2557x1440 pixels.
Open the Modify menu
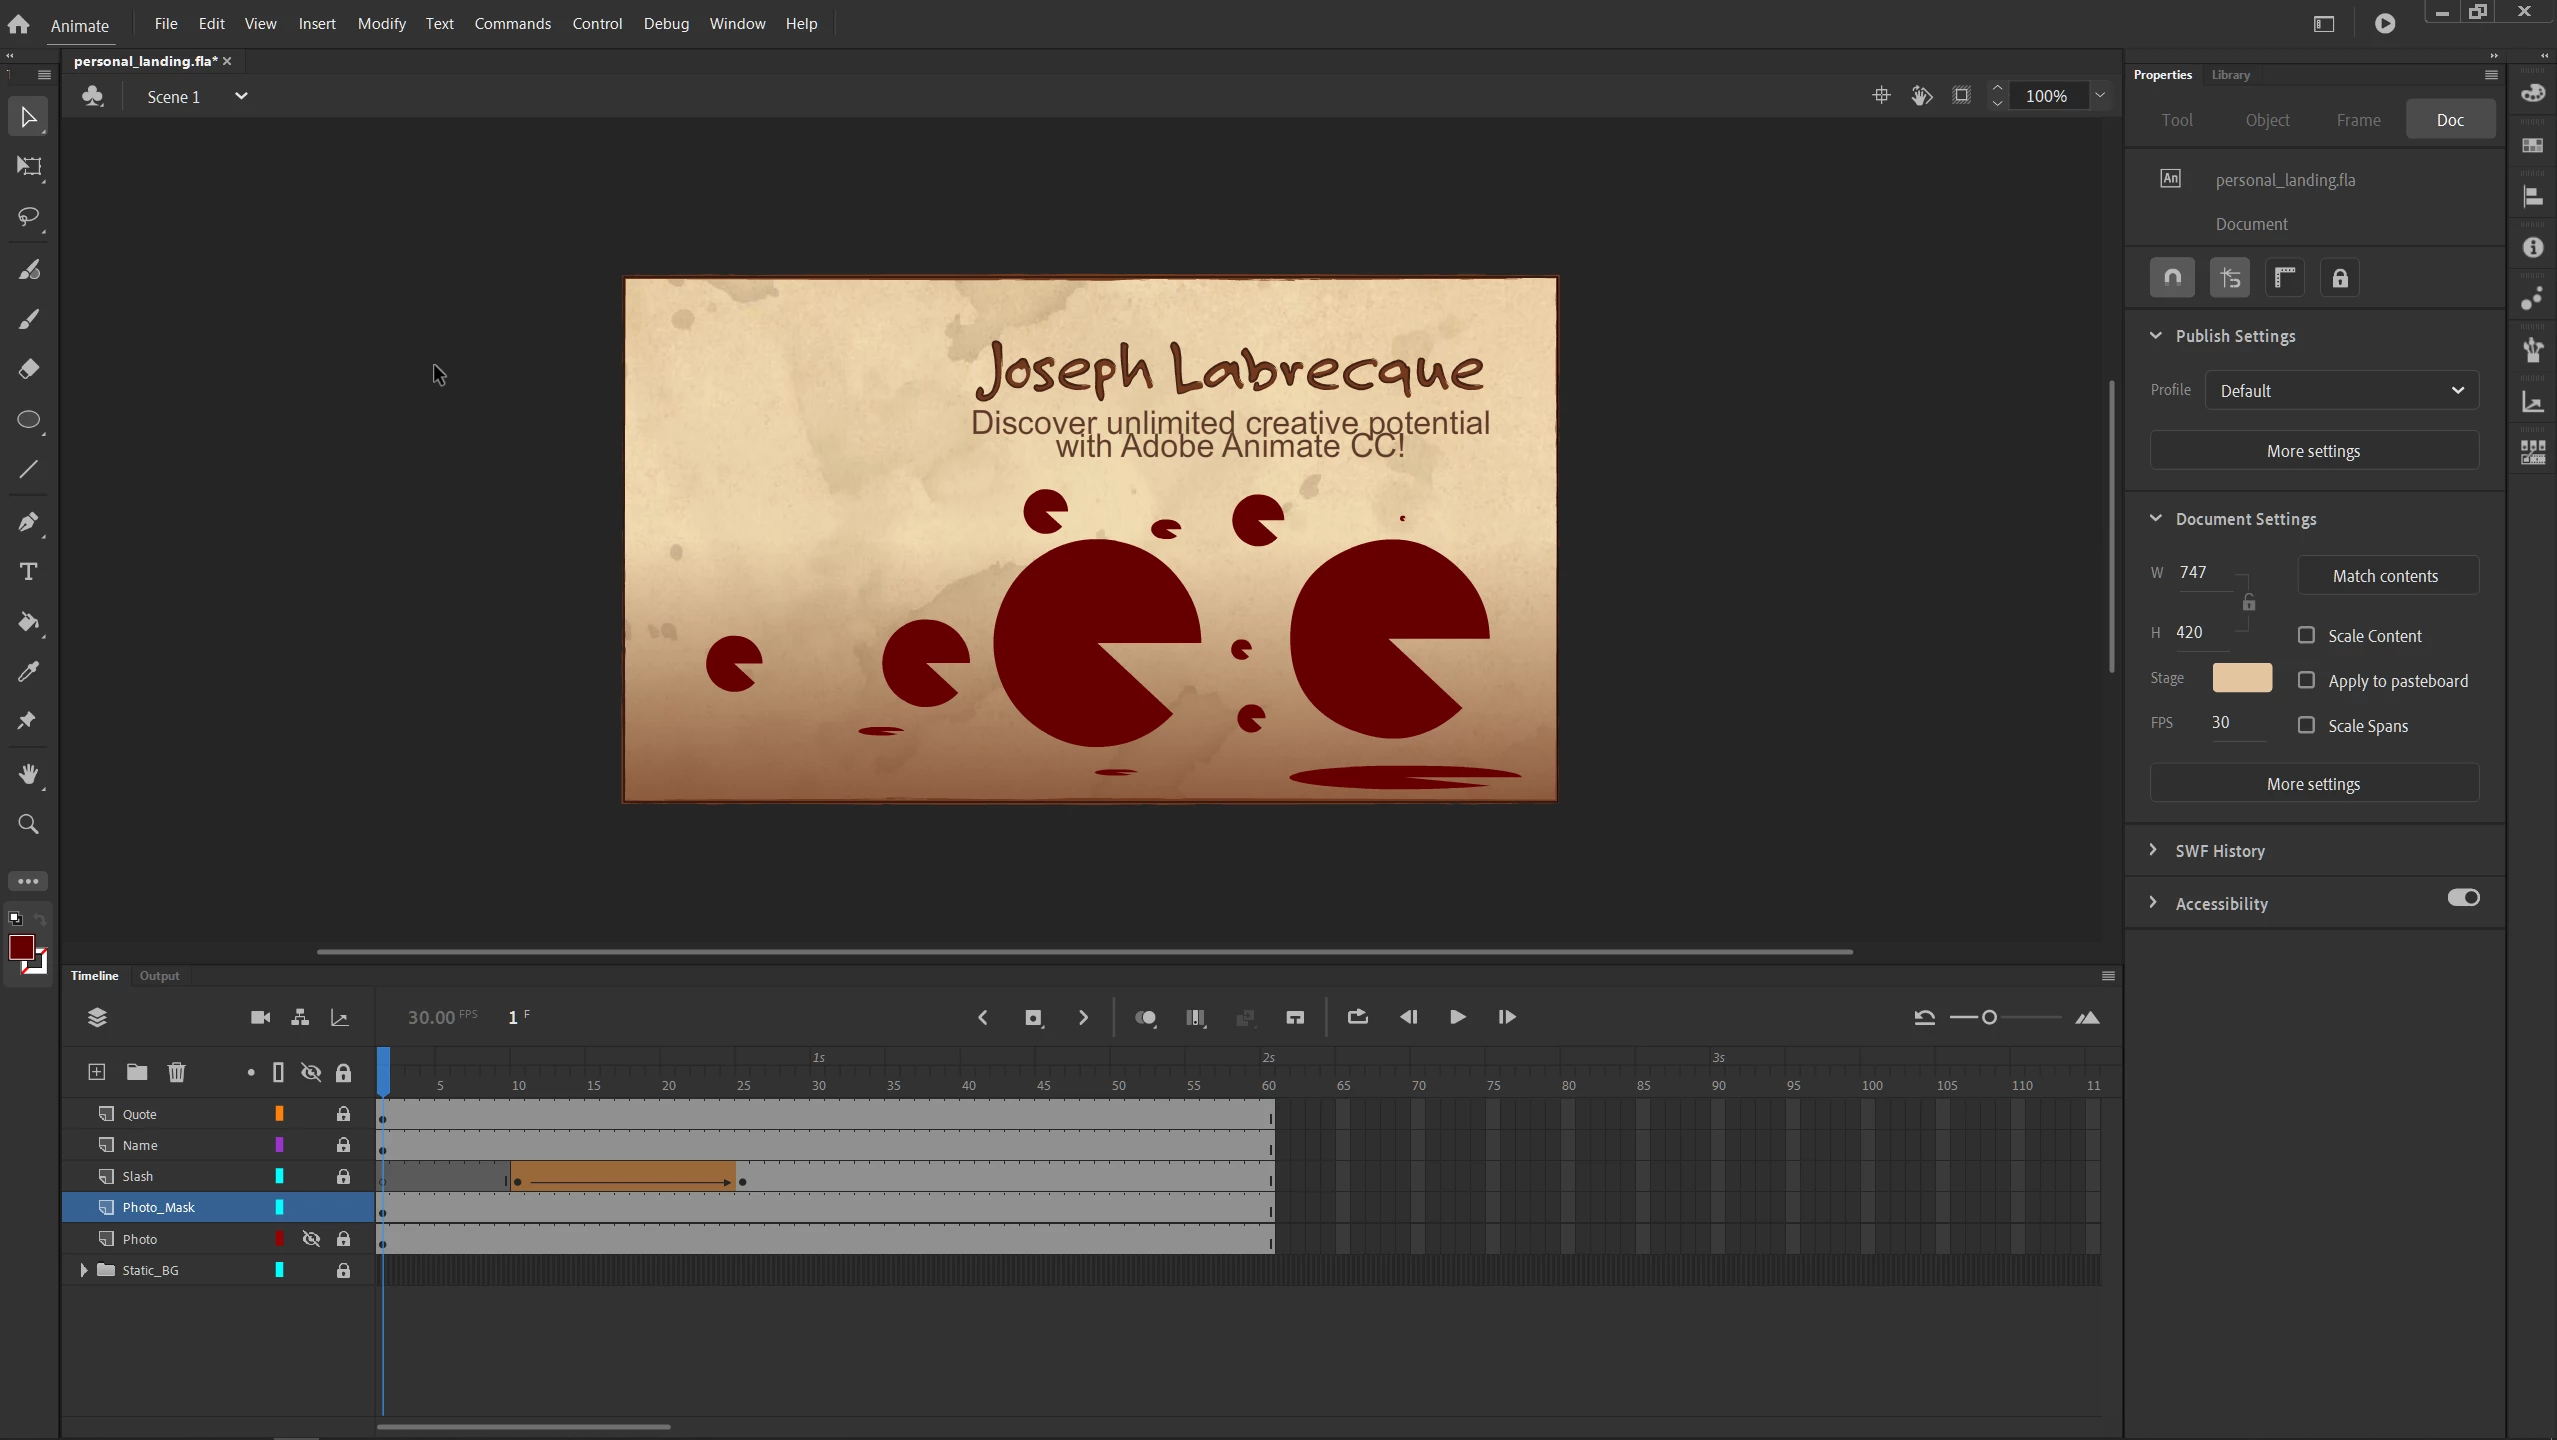(x=381, y=23)
